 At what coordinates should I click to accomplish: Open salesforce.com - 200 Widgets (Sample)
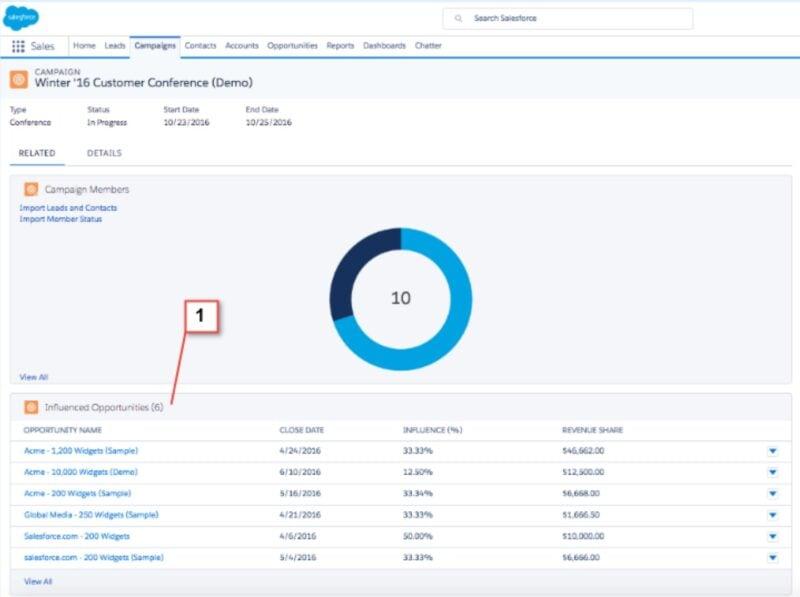coord(94,557)
